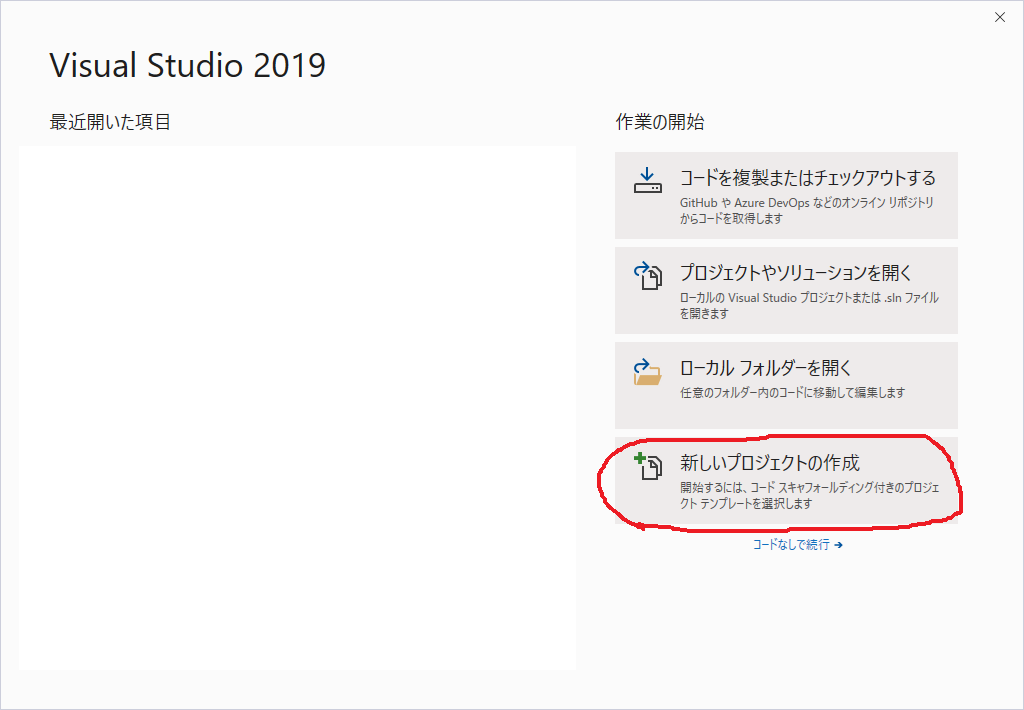
Task: Click the arrow beside コードなしで続行
Action: tap(838, 545)
